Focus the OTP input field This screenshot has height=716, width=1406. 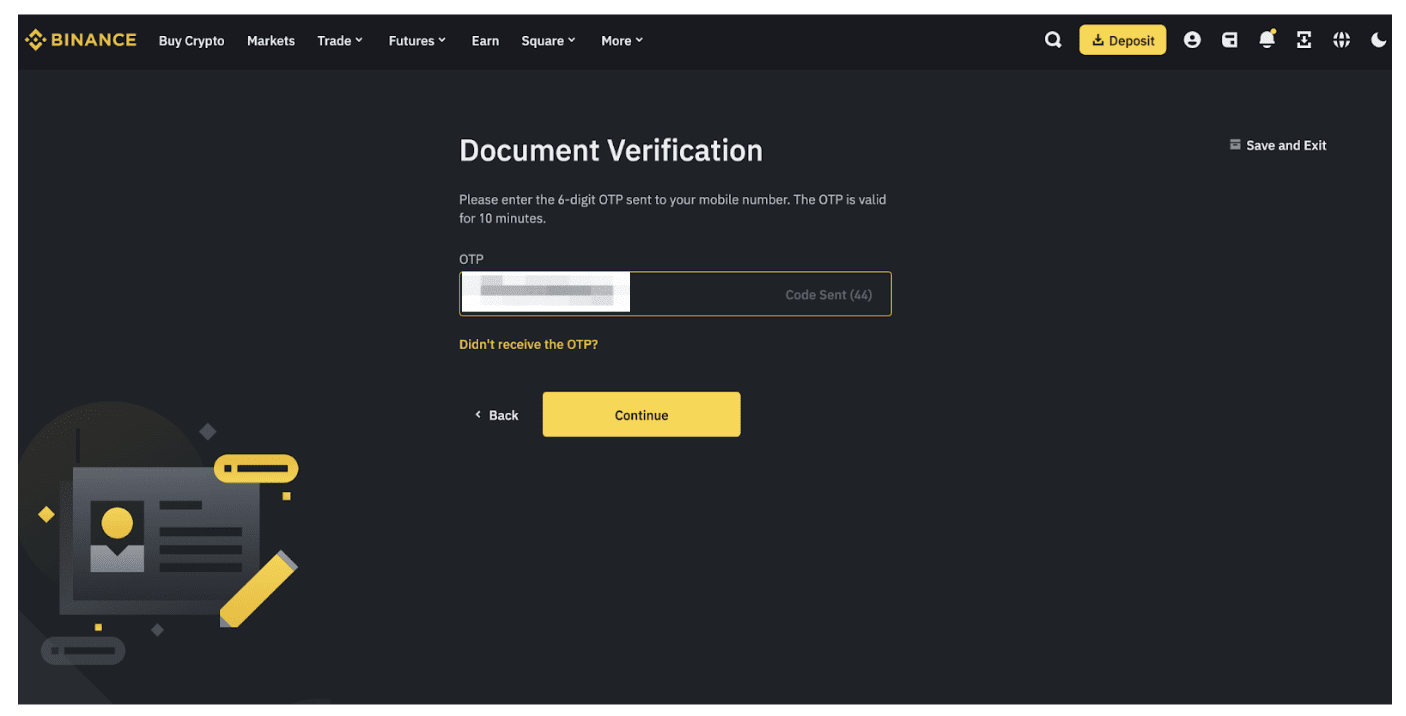700,294
